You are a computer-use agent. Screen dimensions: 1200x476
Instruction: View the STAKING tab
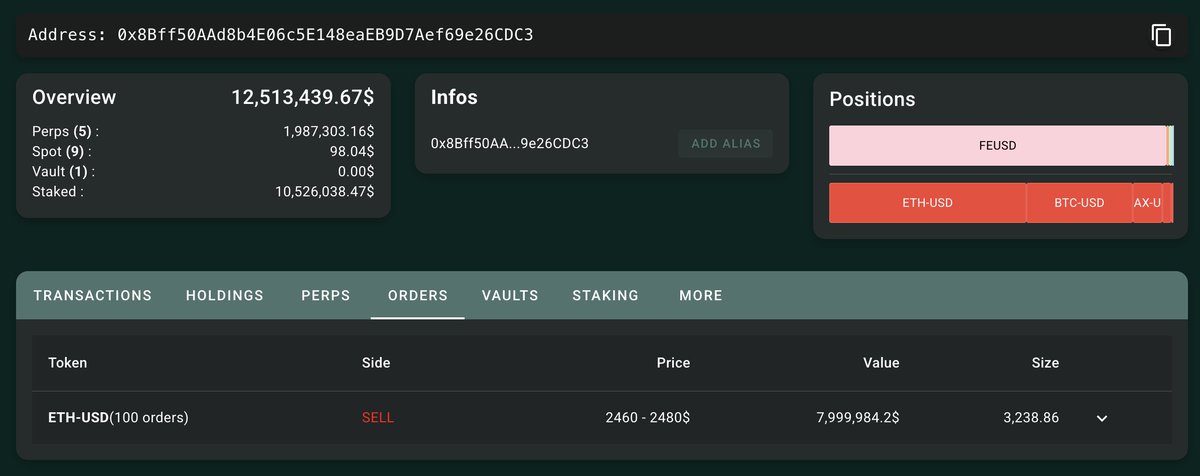click(606, 296)
